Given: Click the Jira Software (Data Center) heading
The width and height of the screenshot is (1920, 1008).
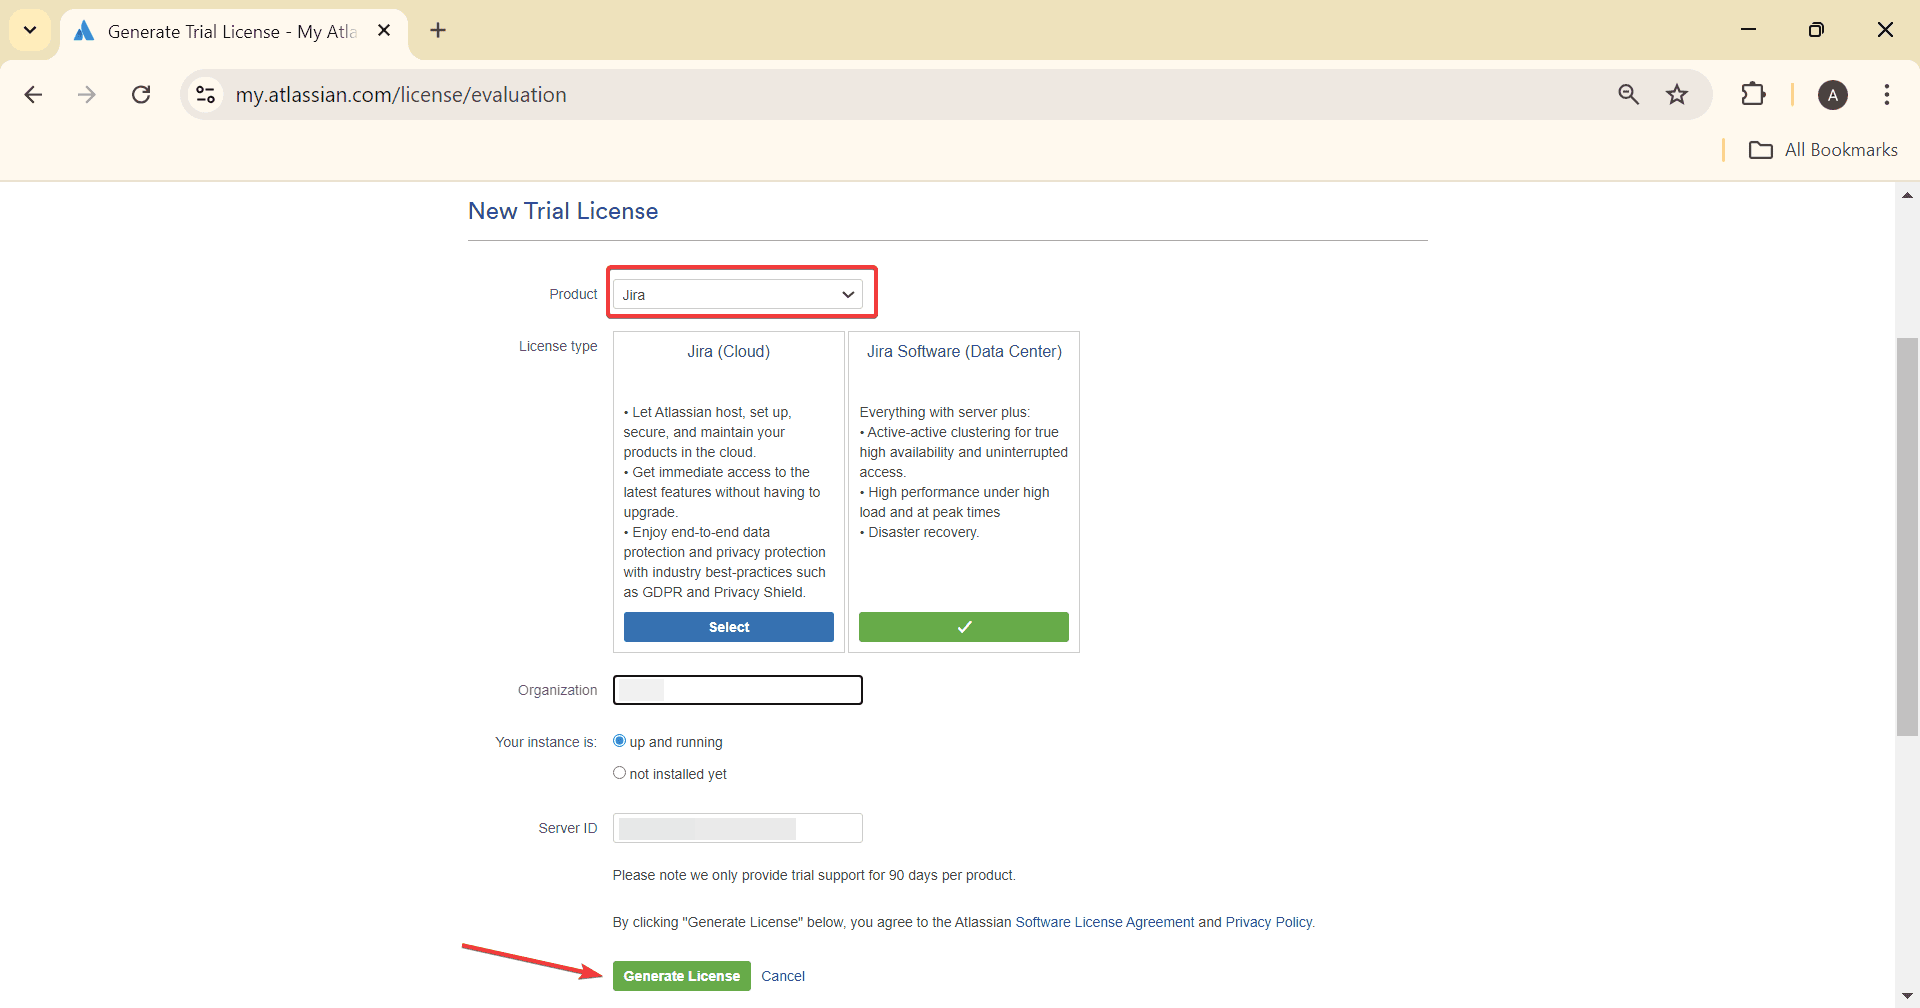Looking at the screenshot, I should (x=964, y=351).
